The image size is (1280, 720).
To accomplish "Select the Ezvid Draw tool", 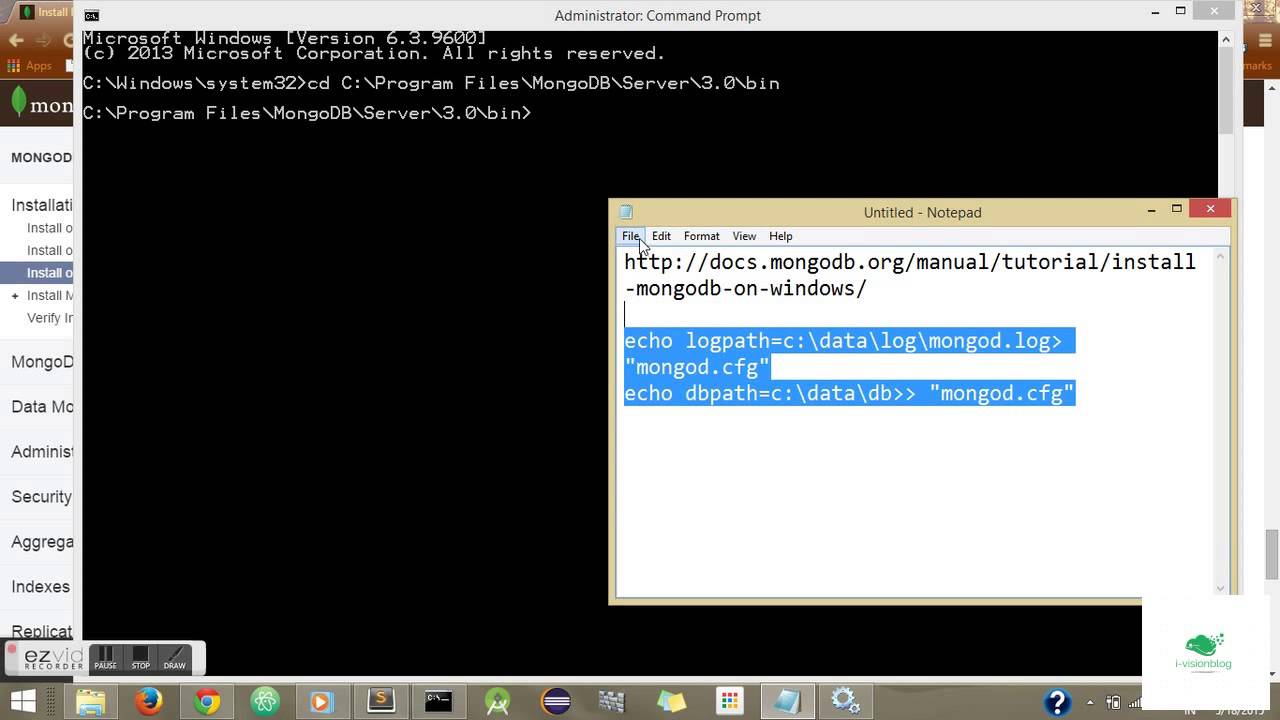I will 175,658.
